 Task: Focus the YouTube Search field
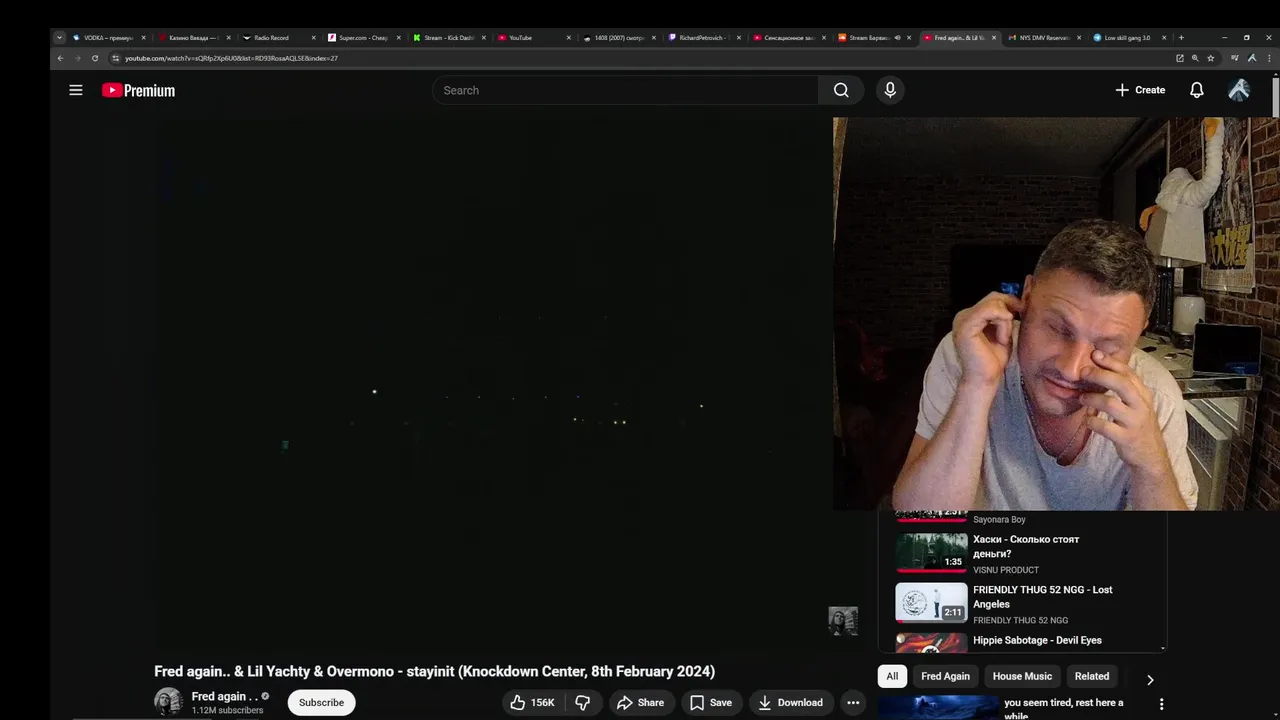625,90
